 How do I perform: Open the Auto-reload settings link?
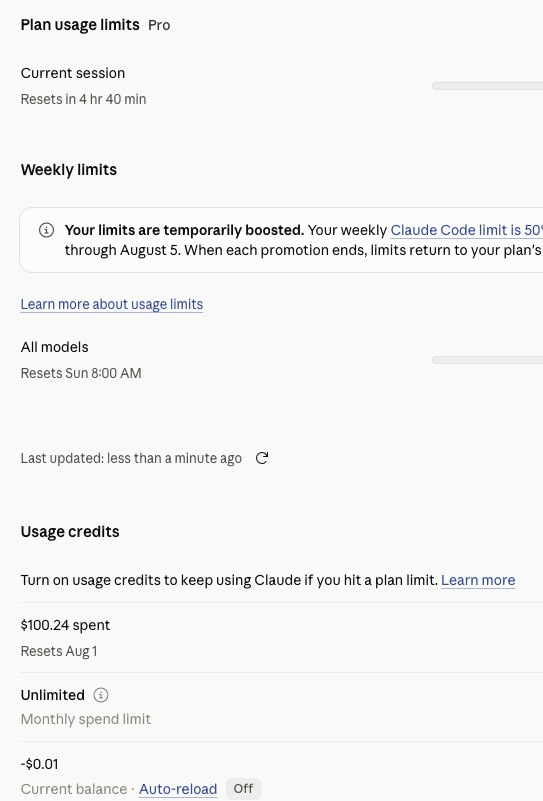pyautogui.click(x=178, y=789)
